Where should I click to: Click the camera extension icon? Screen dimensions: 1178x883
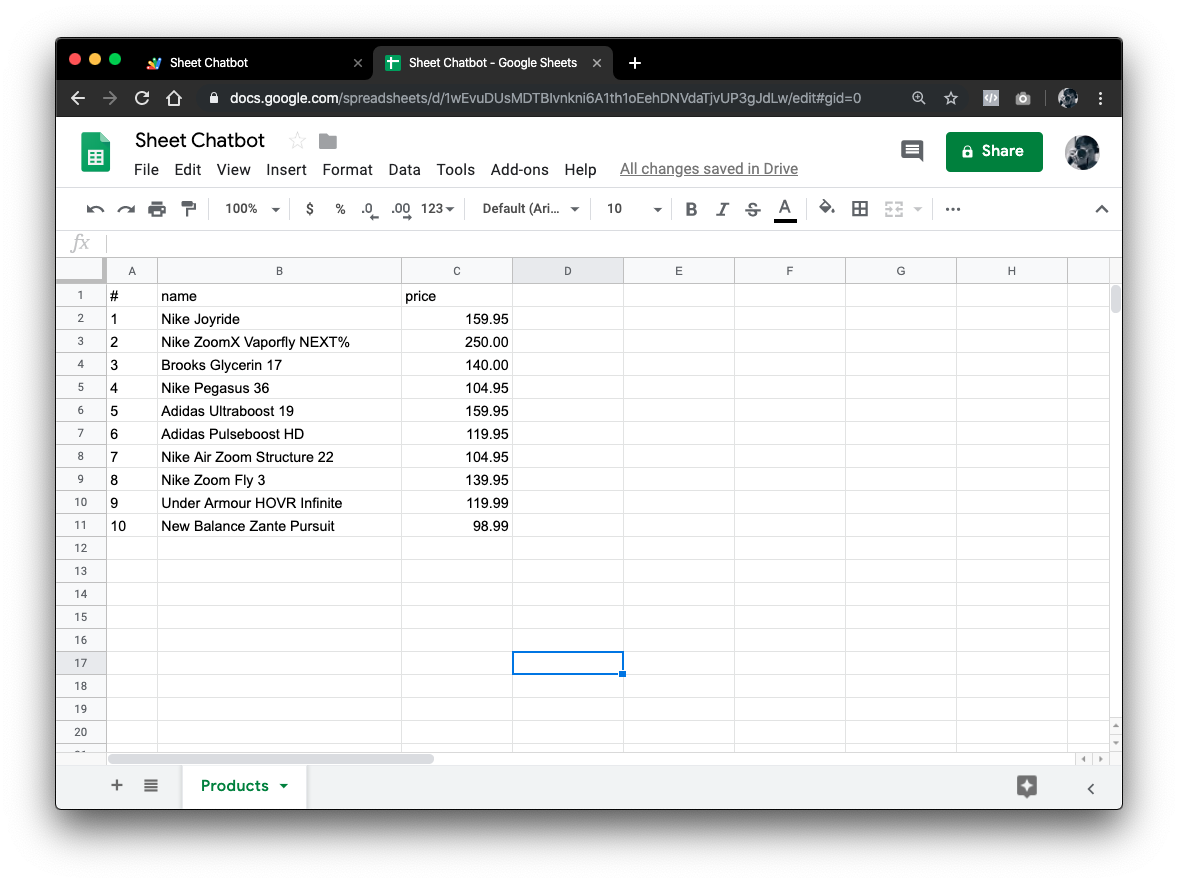click(1022, 98)
